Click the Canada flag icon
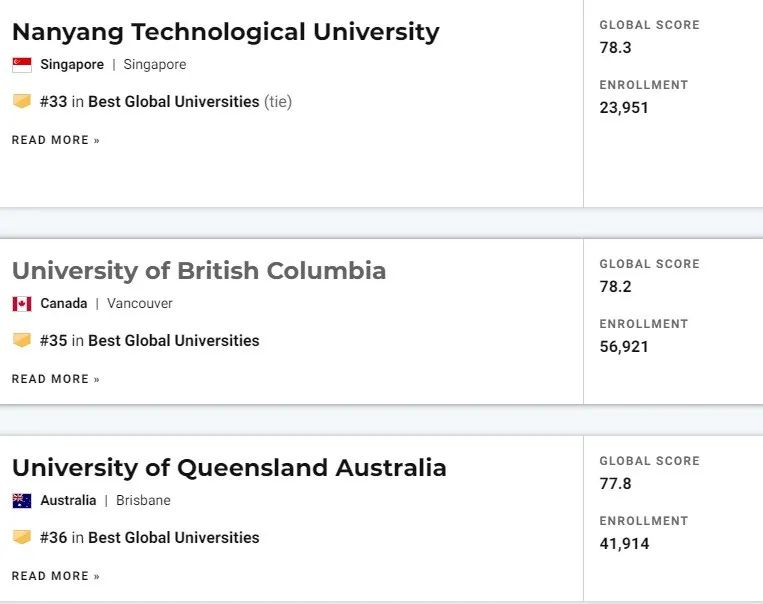Screen dimensions: 763x604 (22, 304)
